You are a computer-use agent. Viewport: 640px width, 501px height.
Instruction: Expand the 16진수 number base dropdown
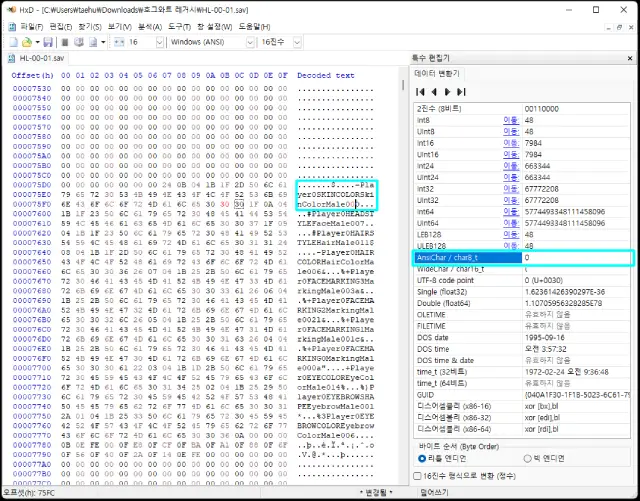(x=297, y=42)
